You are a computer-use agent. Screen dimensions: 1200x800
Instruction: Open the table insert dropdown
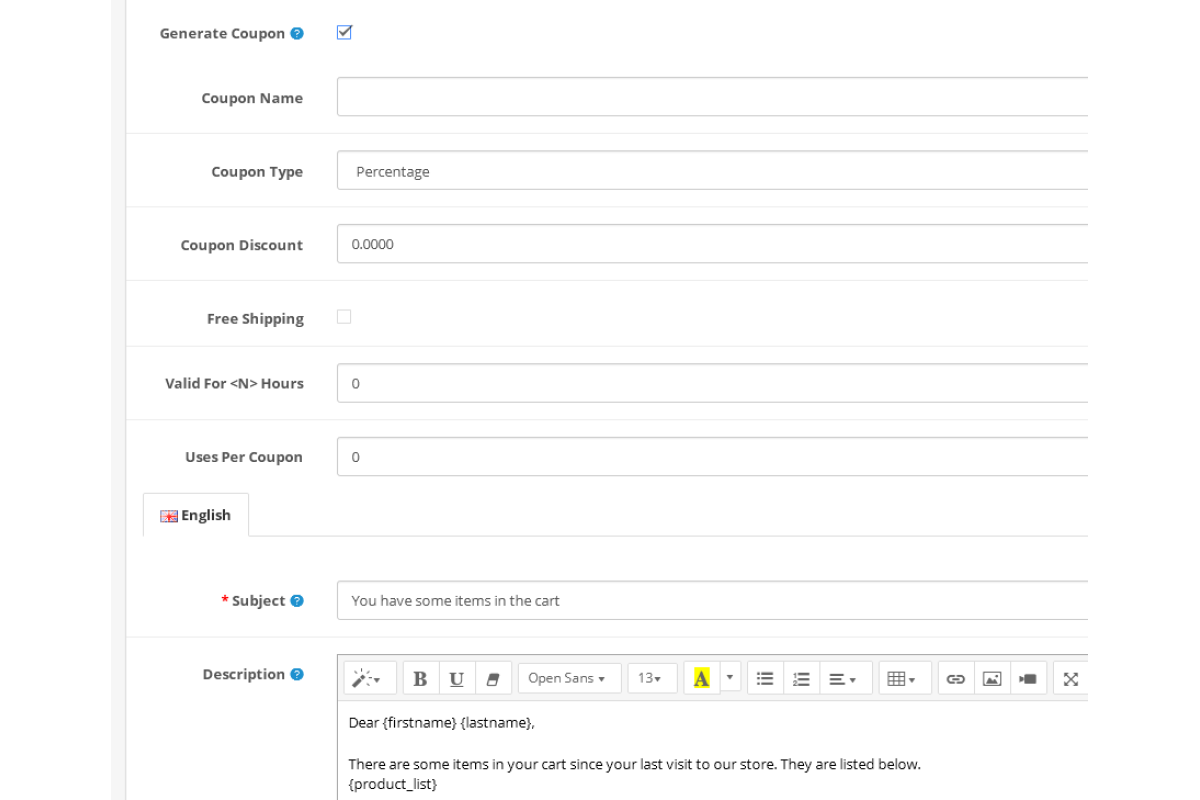click(x=903, y=678)
